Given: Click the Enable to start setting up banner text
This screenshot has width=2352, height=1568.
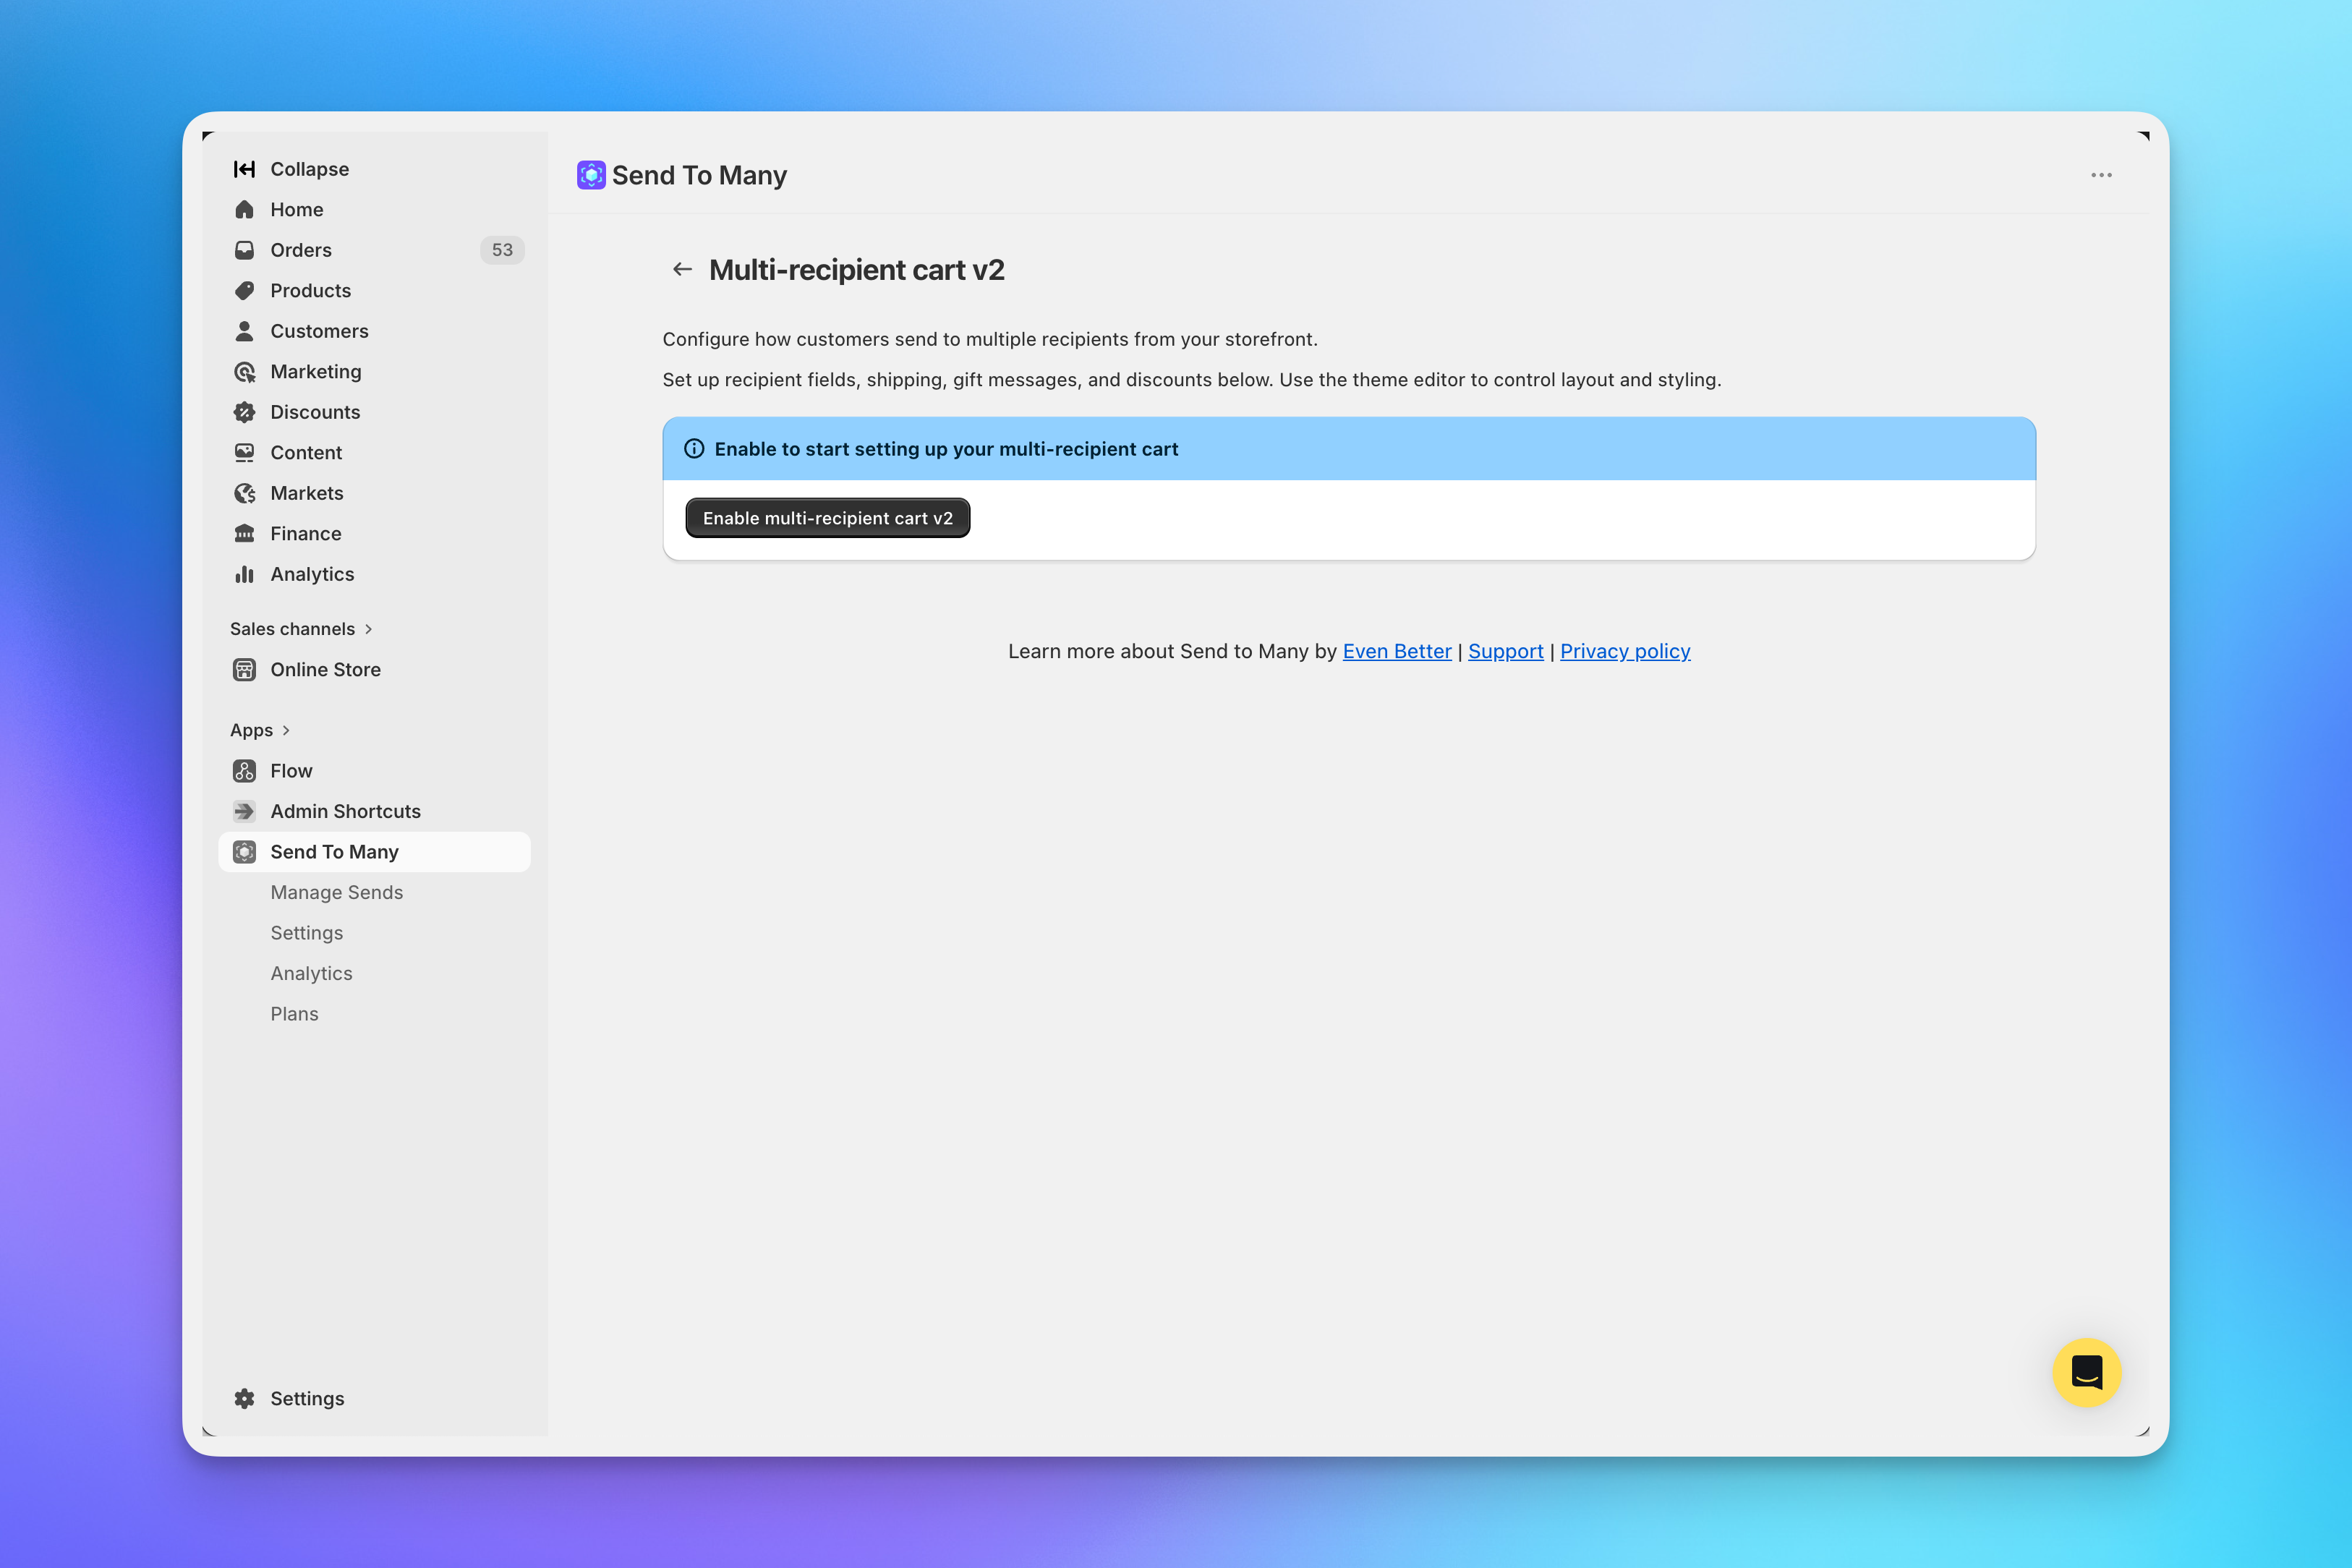Looking at the screenshot, I should coord(946,449).
